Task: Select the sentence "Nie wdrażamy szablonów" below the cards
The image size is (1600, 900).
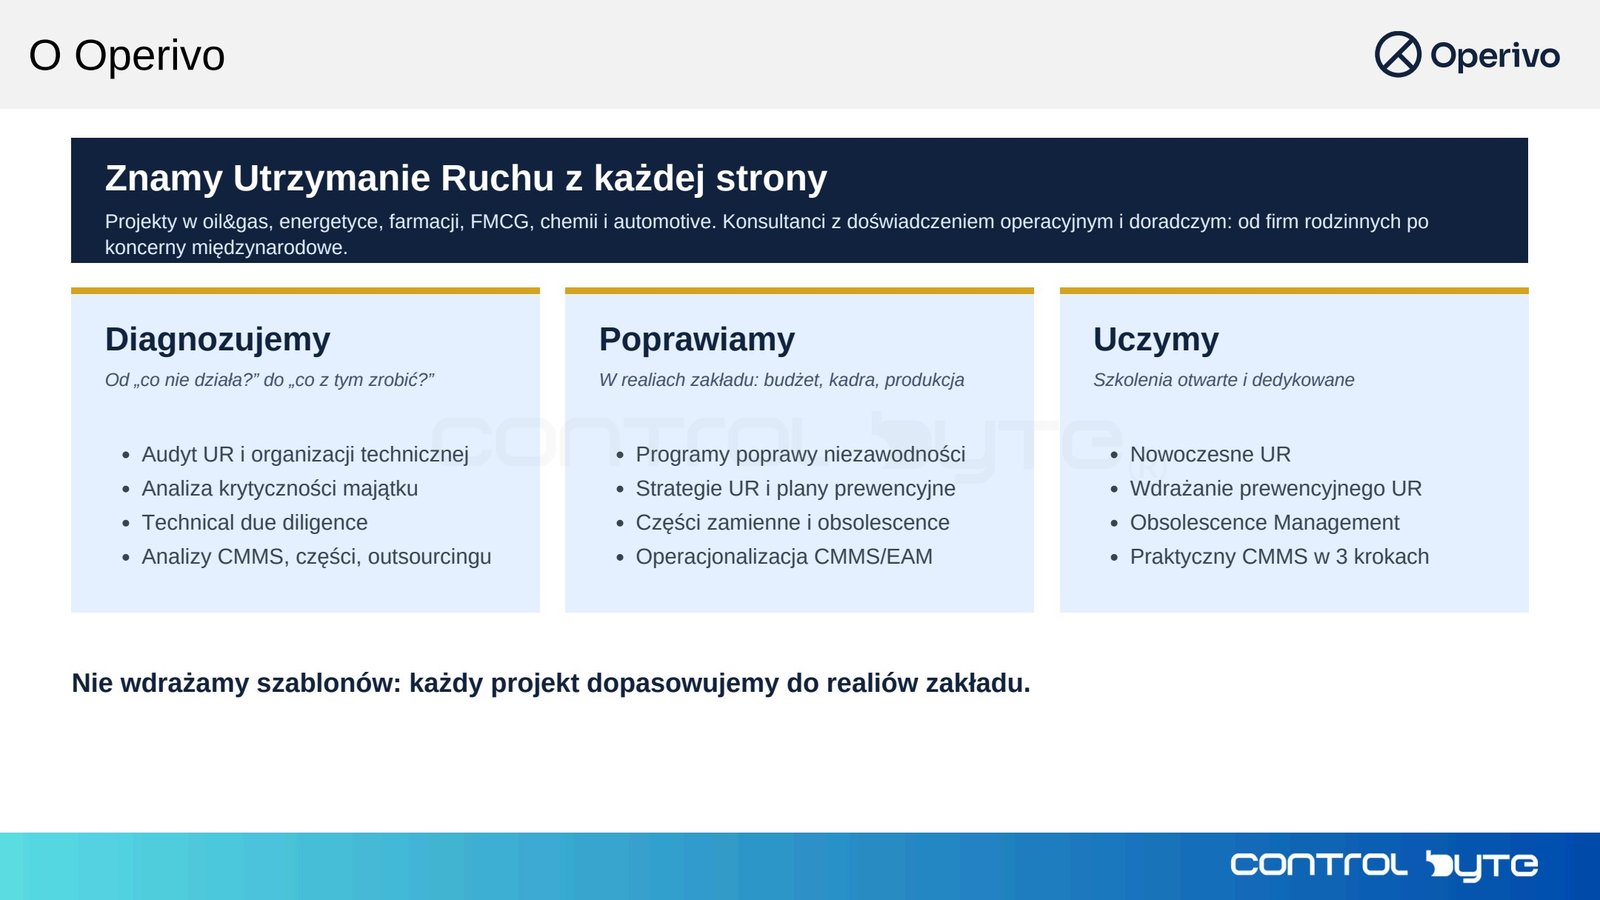Action: [x=551, y=683]
